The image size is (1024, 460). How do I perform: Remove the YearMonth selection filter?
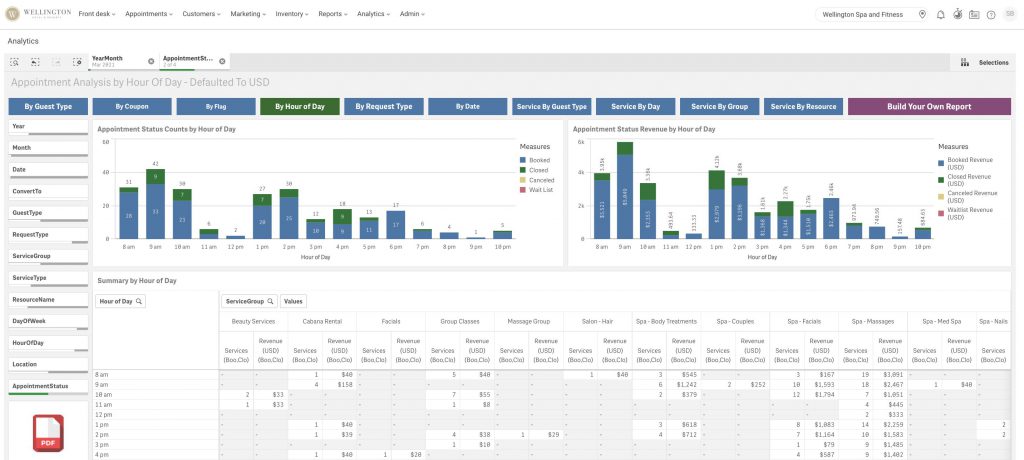coord(151,62)
